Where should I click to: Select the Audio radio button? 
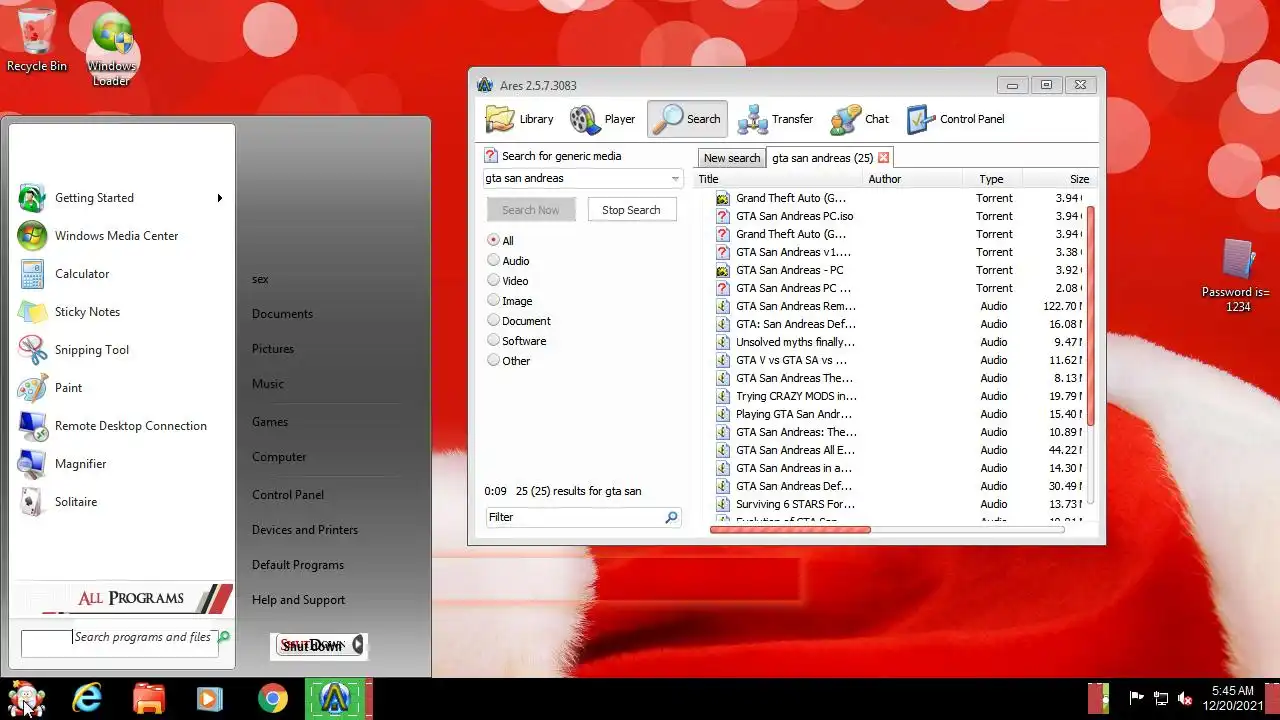click(x=493, y=260)
